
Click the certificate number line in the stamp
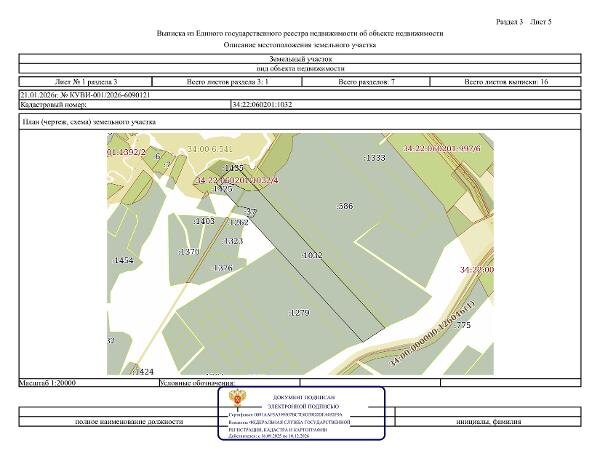pos(285,415)
